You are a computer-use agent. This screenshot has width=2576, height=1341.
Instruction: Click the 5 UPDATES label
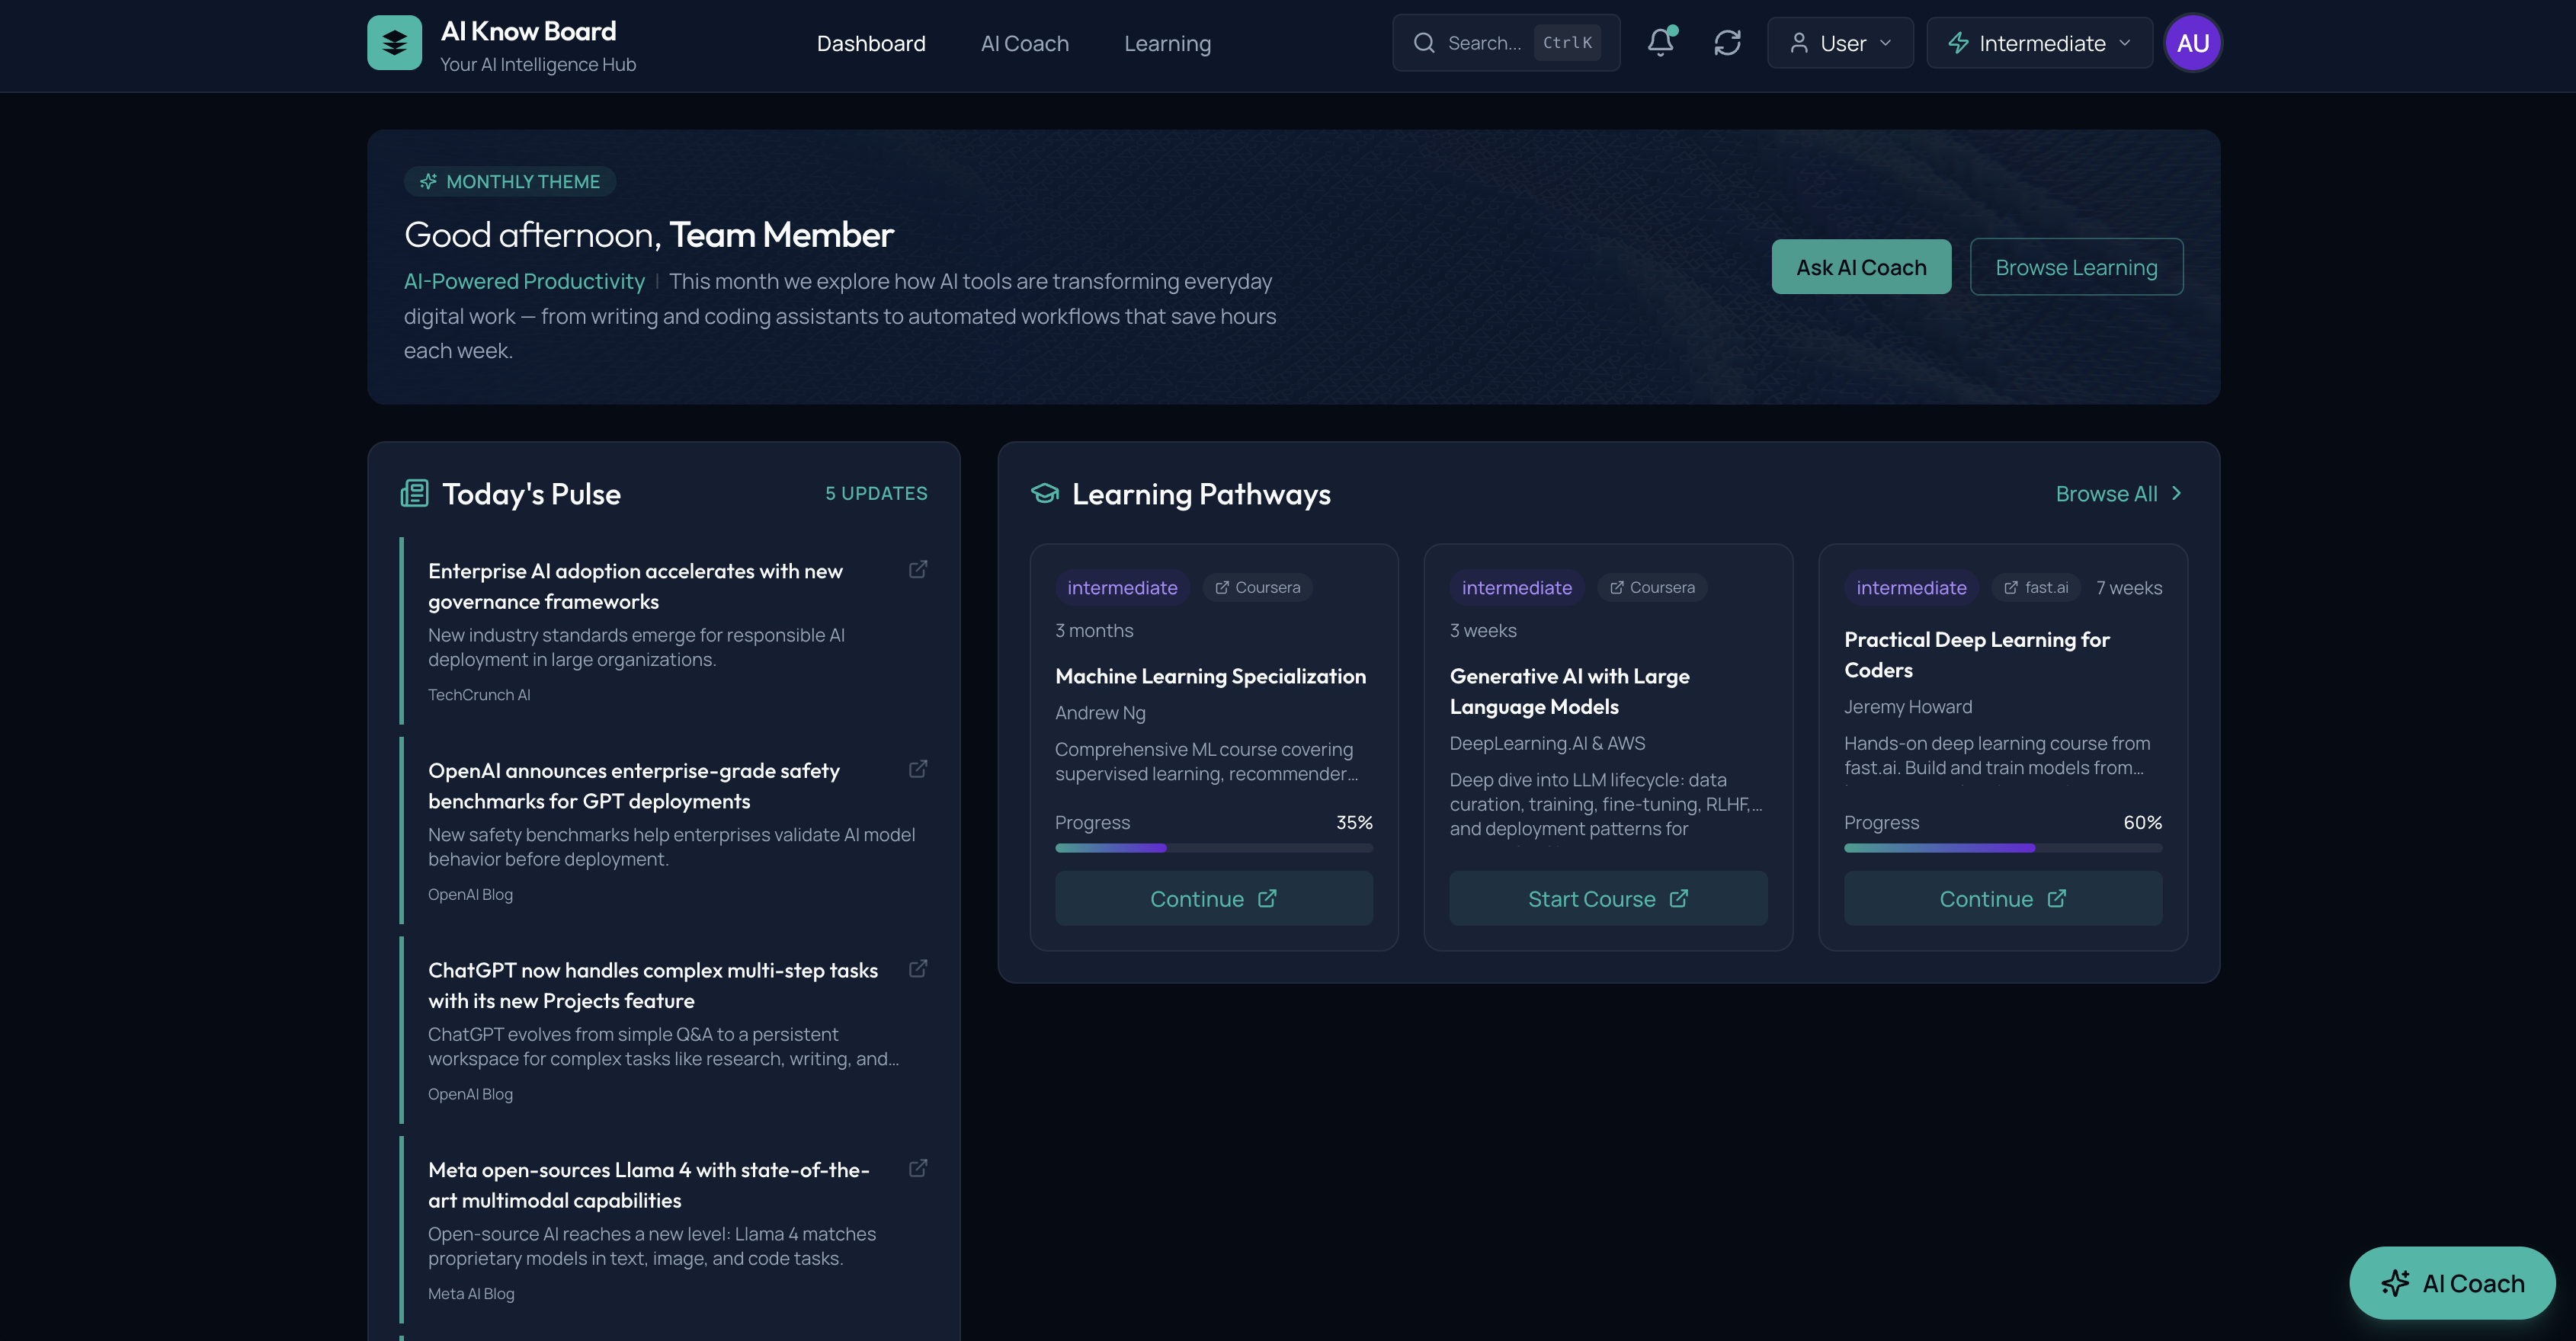(876, 493)
